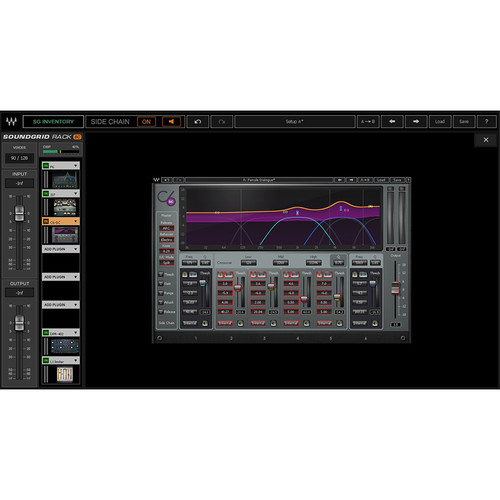Open the second rack slot plugin dropdown arrow

point(76,193)
